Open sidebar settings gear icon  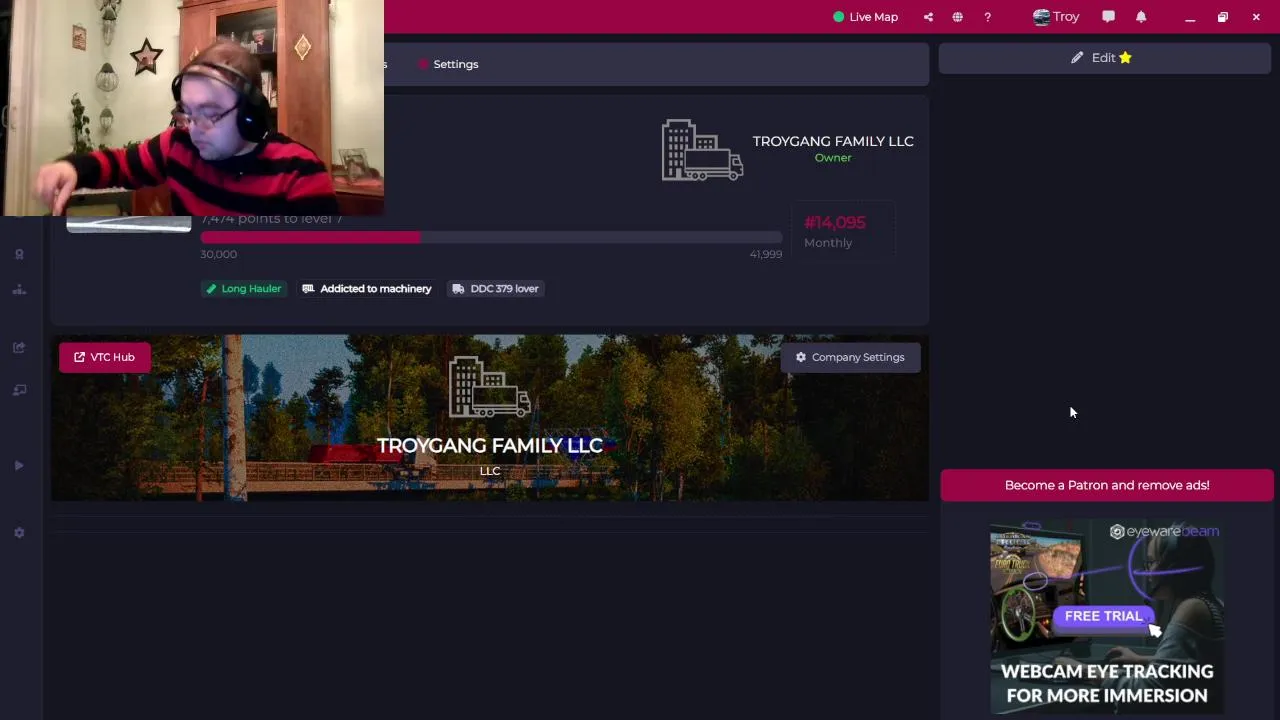point(19,533)
